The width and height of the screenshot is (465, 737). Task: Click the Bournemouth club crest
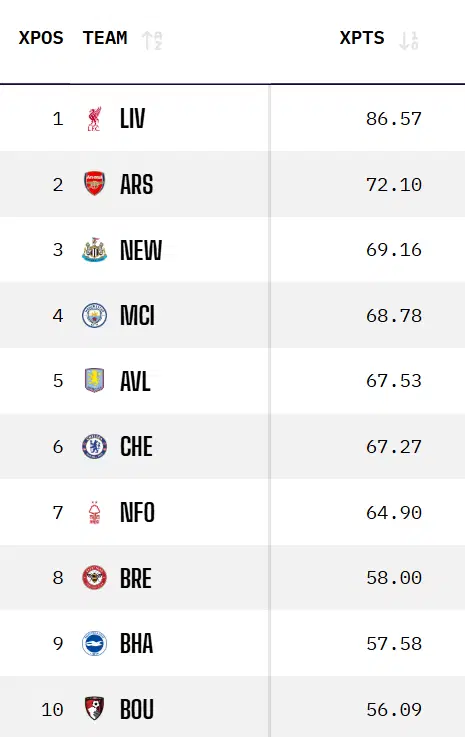tap(94, 708)
